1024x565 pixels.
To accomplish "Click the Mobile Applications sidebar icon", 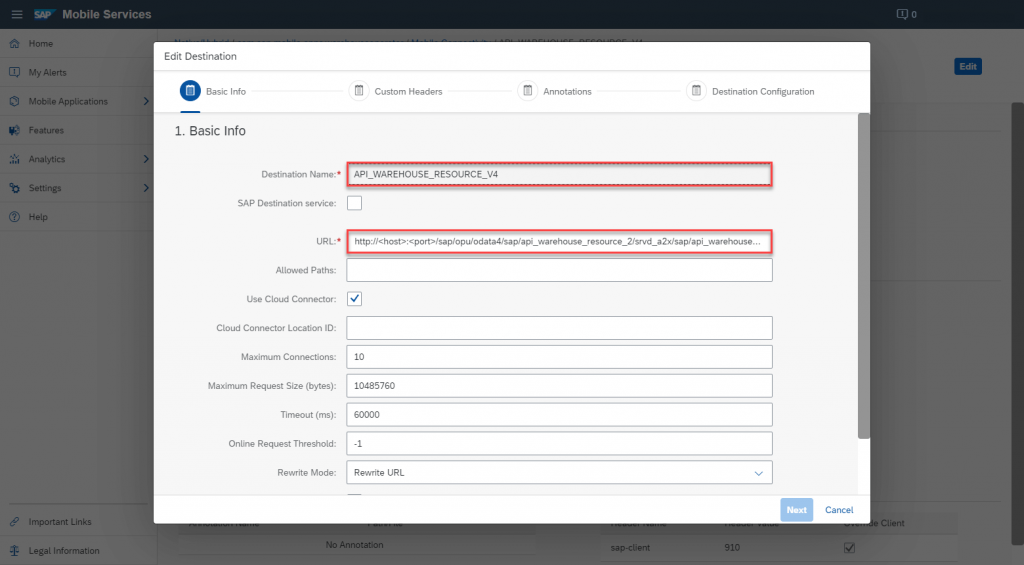I will 14,101.
